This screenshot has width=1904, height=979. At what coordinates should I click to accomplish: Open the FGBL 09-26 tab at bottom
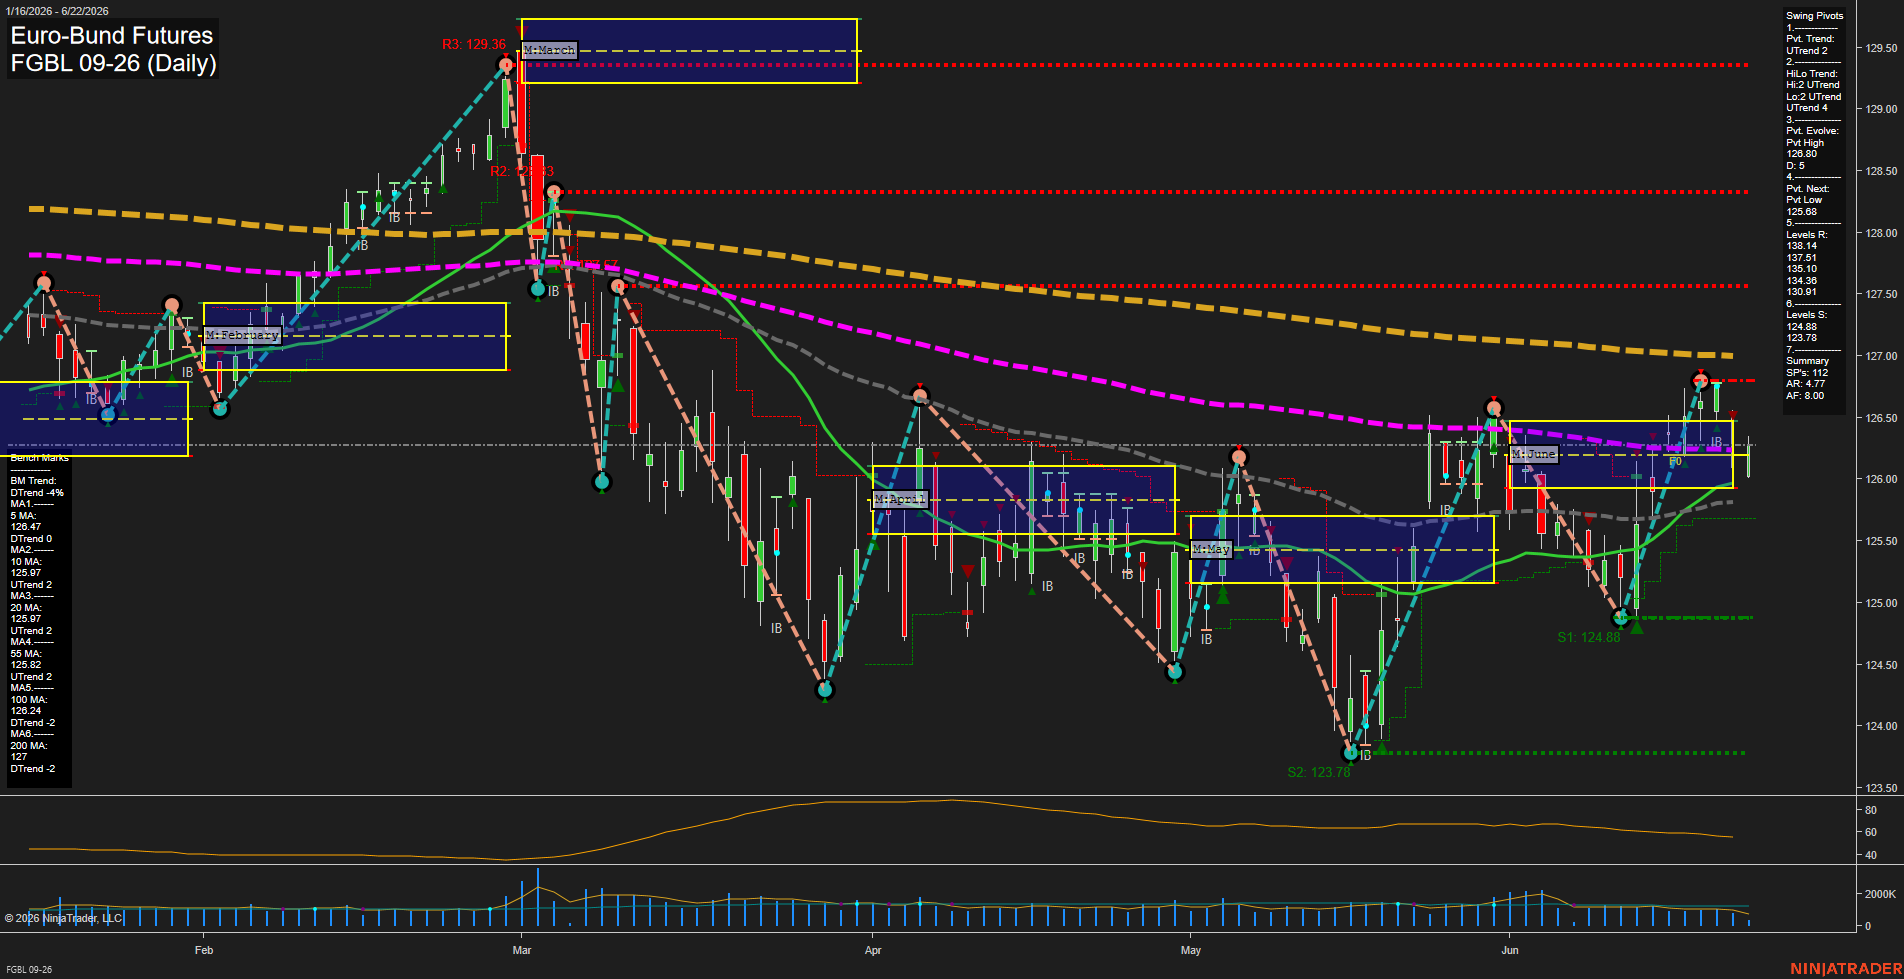coord(29,970)
